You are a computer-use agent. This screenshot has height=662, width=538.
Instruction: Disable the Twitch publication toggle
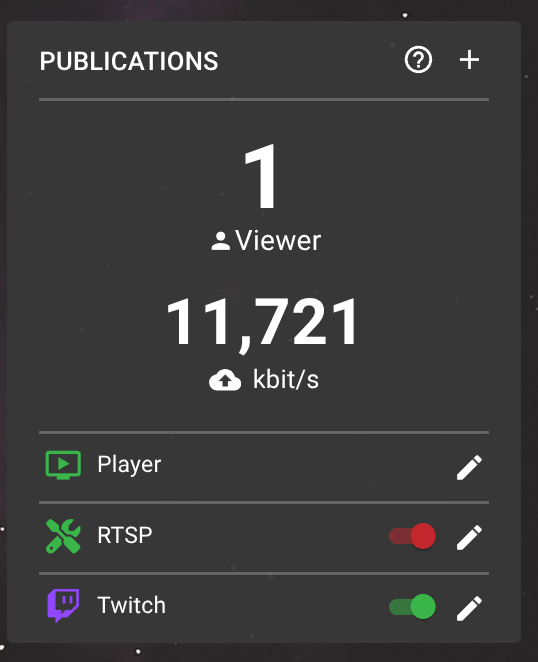pos(412,607)
